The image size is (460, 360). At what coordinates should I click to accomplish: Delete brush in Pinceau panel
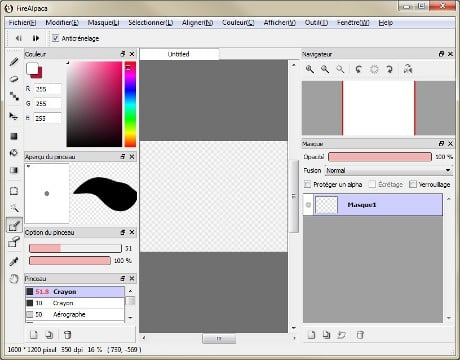pyautogui.click(x=67, y=334)
